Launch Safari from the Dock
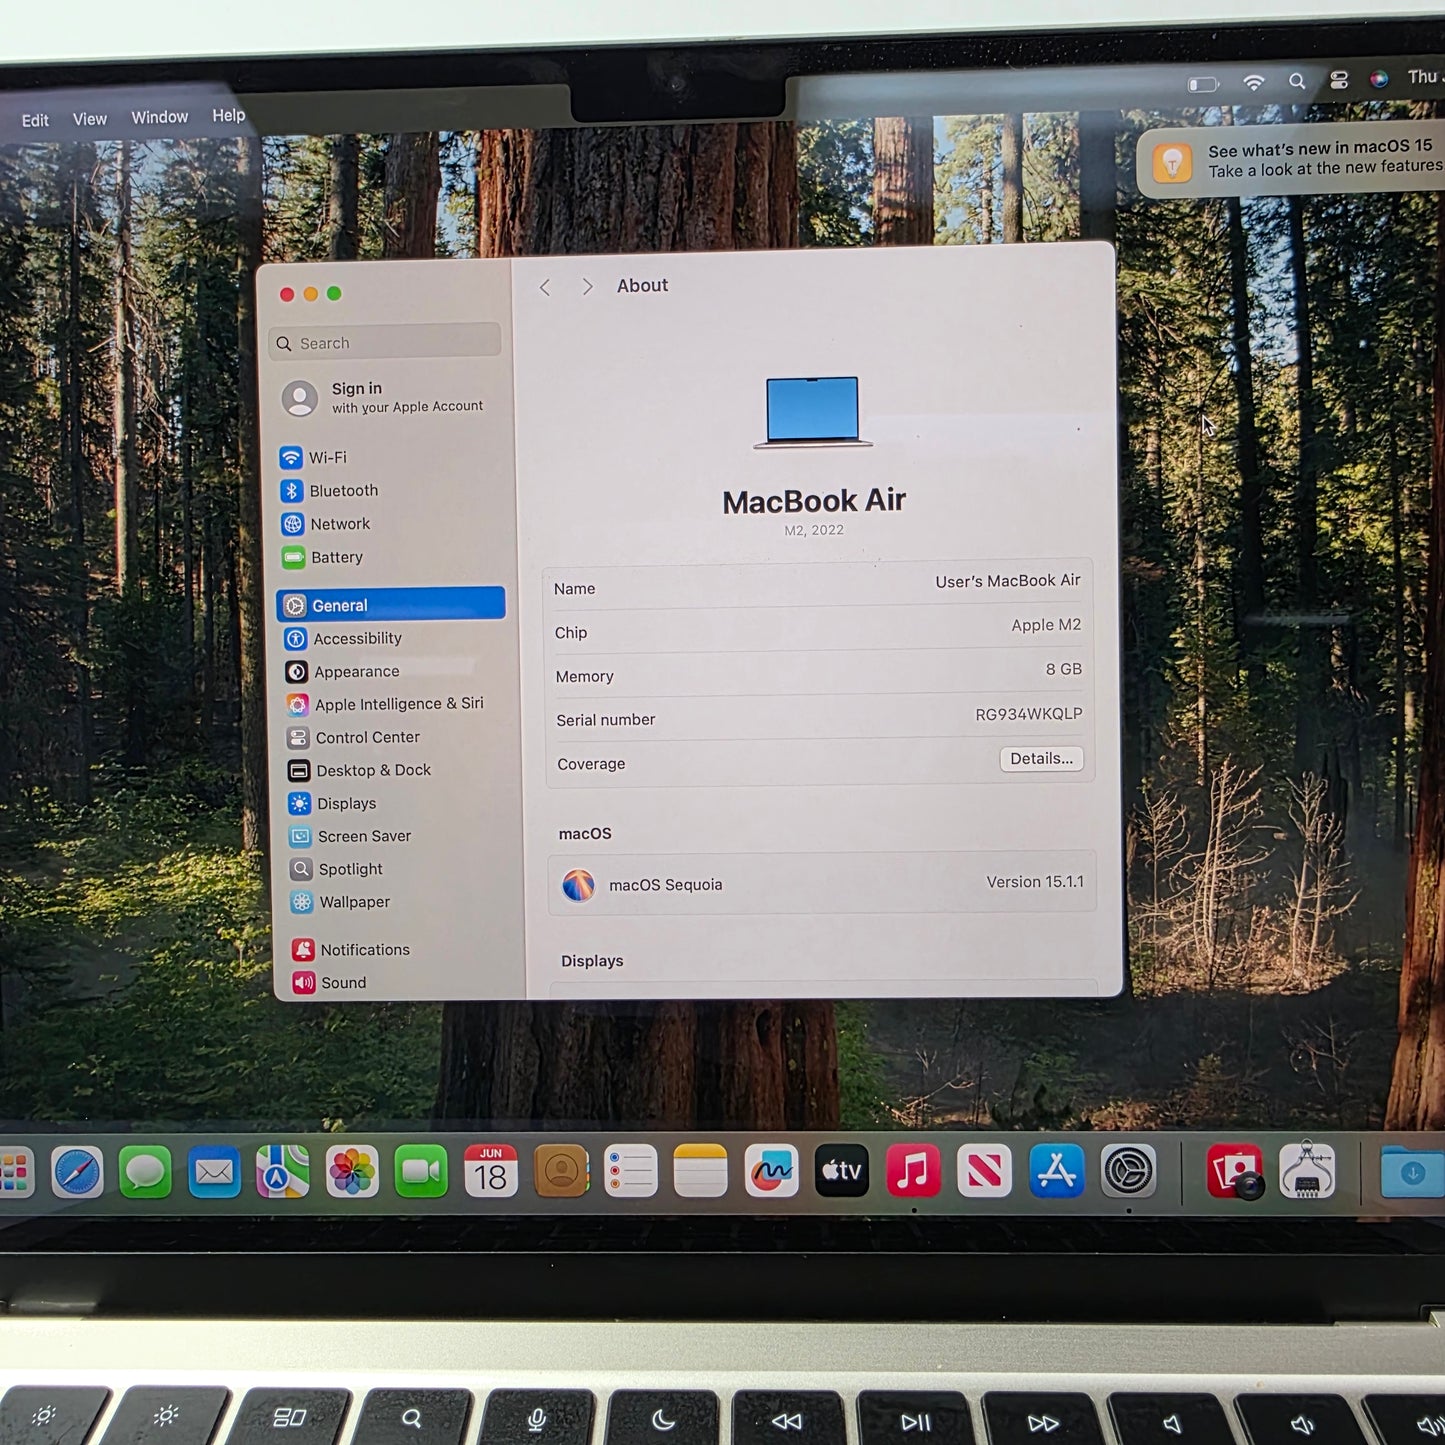Viewport: 1445px width, 1445px height. click(77, 1172)
